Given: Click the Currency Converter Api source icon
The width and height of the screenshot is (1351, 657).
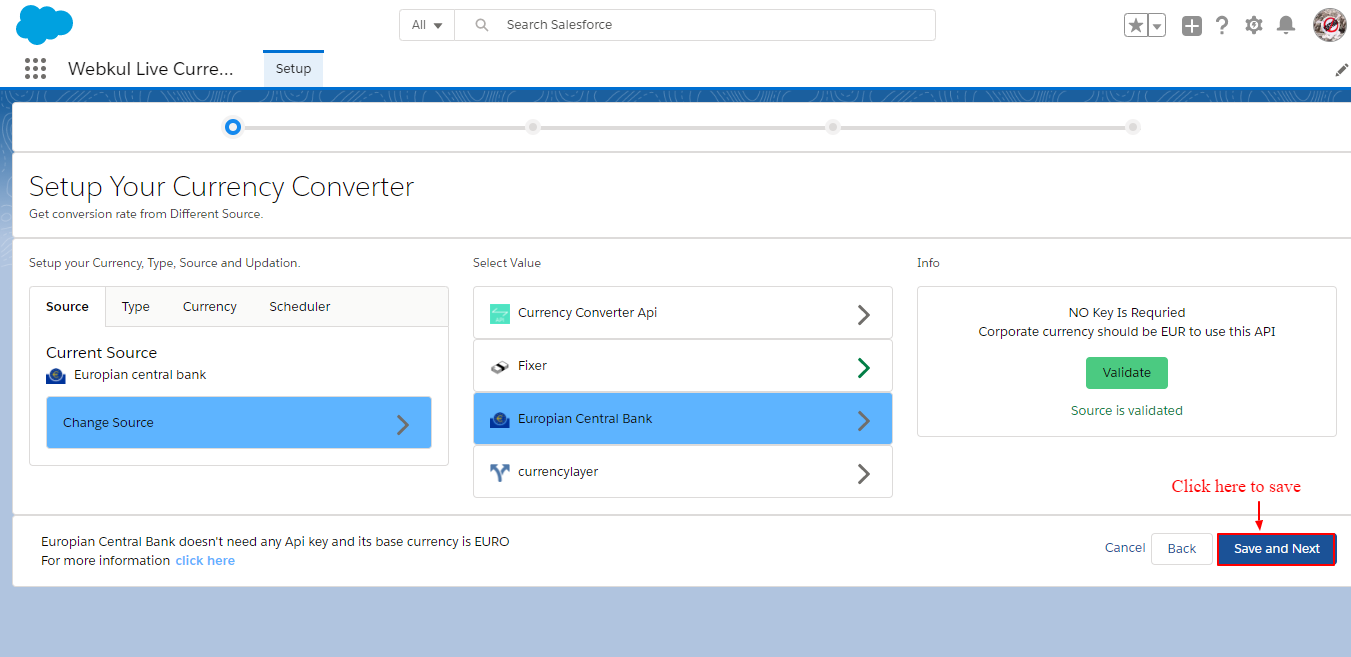Looking at the screenshot, I should pos(499,313).
